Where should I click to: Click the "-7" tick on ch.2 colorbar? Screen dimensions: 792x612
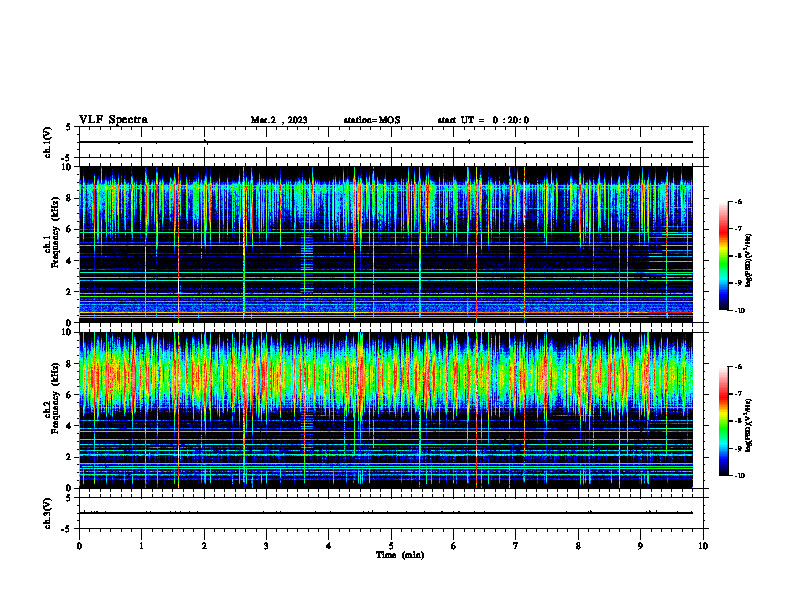[x=738, y=394]
